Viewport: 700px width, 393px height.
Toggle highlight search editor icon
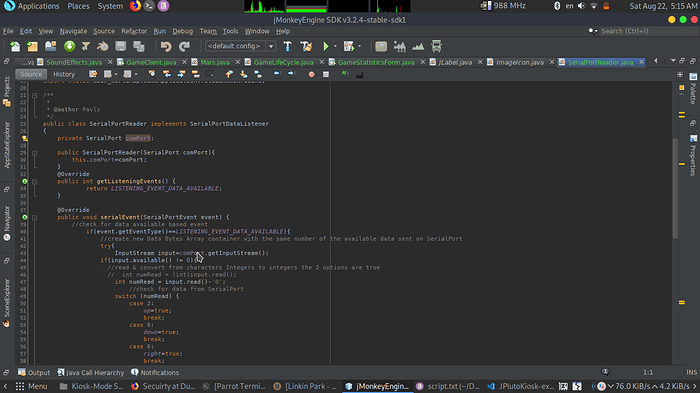(196, 74)
